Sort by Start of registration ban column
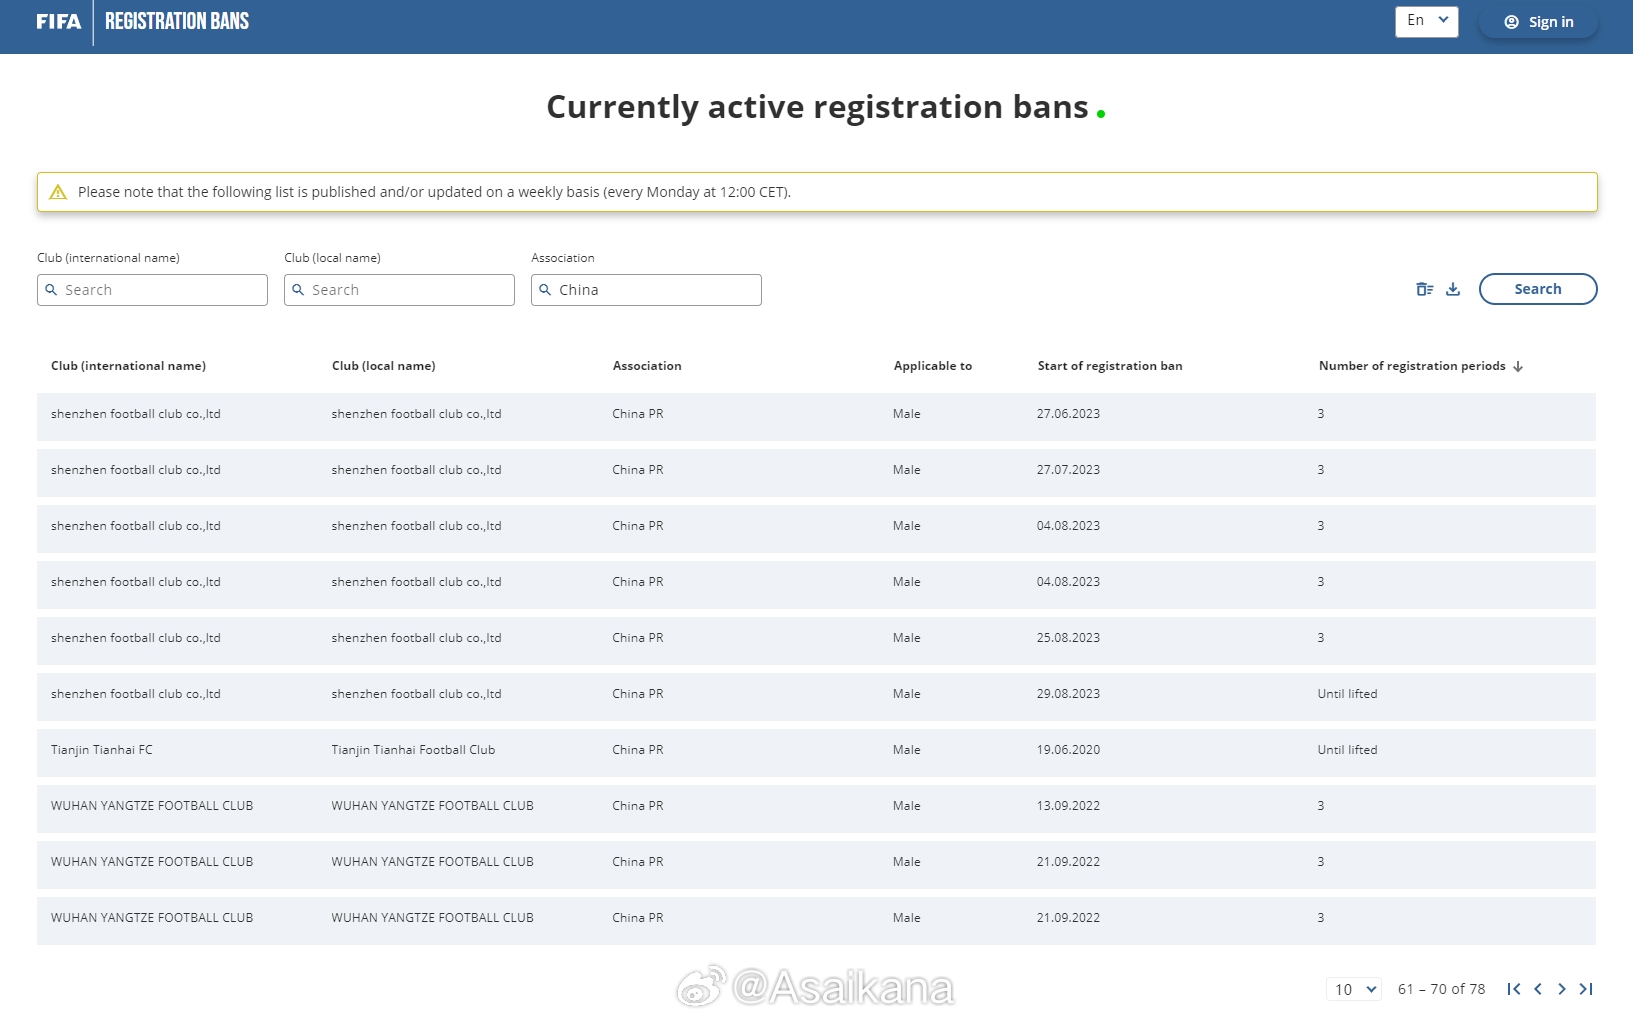Viewport: 1633px width, 1023px height. (1109, 366)
